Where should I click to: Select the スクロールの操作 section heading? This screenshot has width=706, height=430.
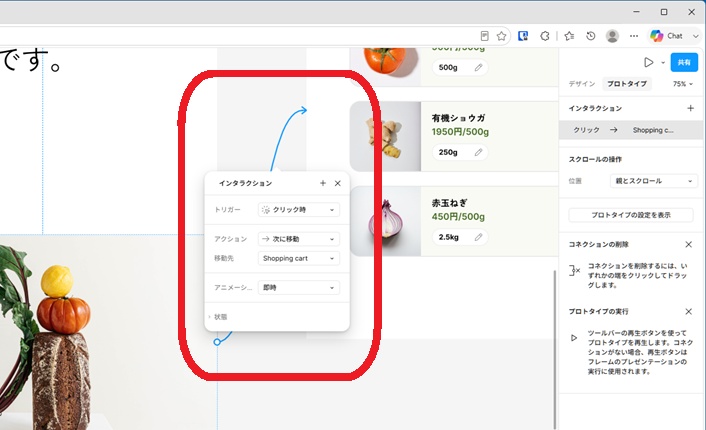[595, 159]
